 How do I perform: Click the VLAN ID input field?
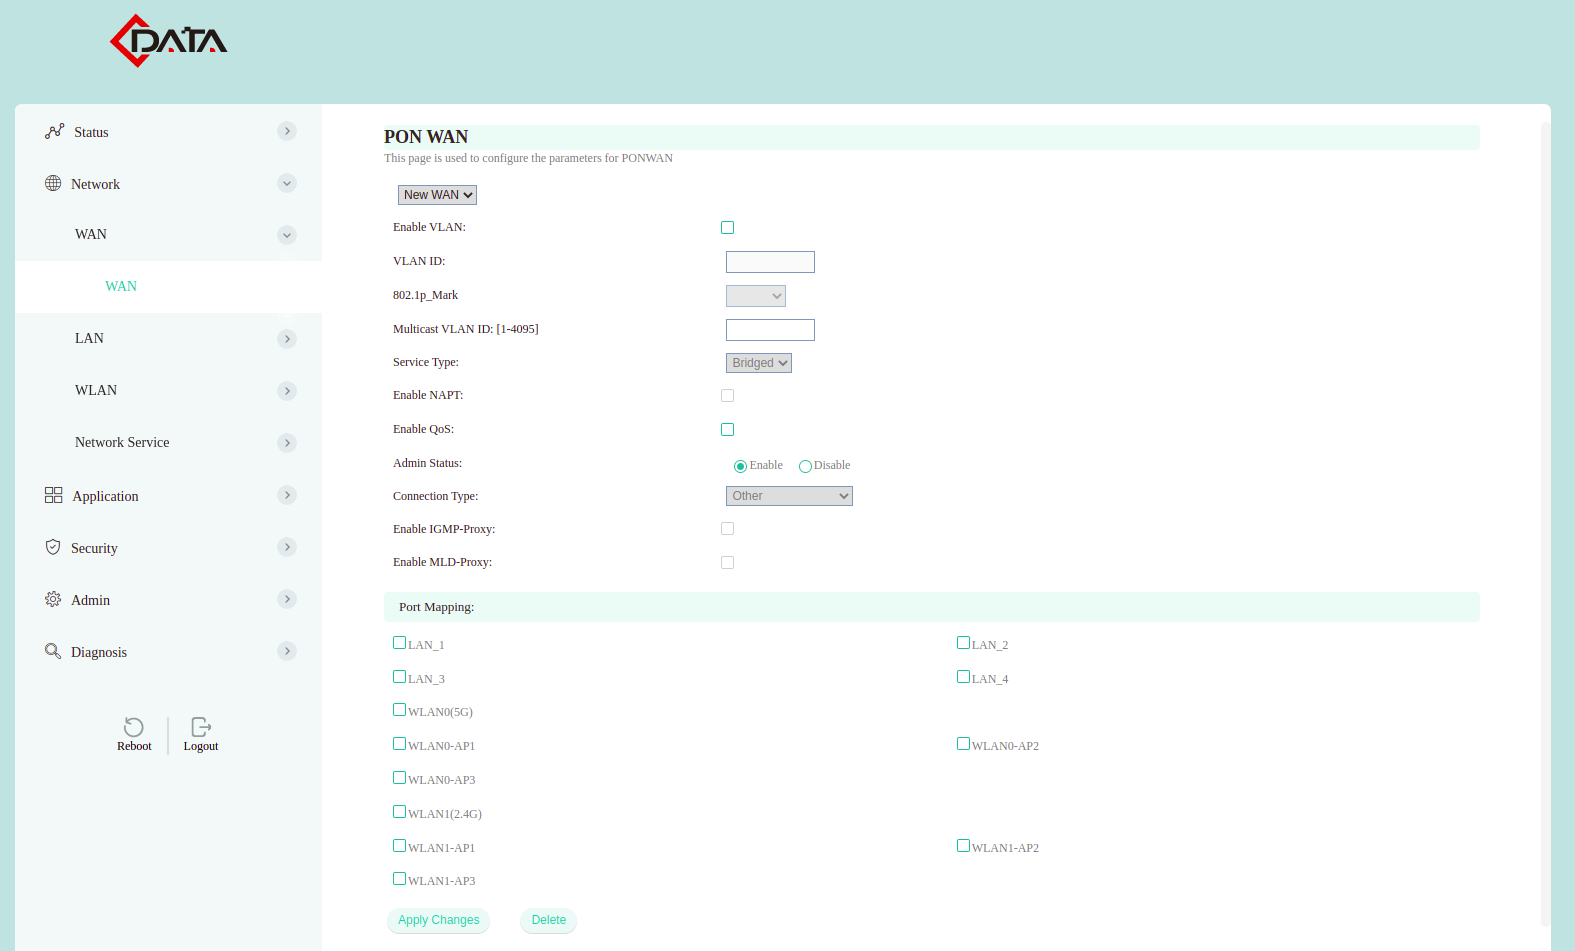[770, 262]
